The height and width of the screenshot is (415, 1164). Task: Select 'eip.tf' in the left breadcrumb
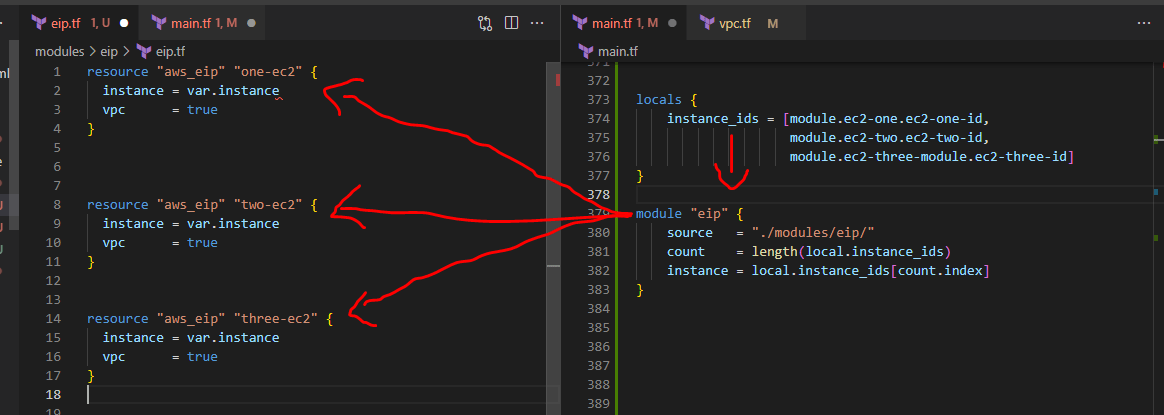(171, 51)
